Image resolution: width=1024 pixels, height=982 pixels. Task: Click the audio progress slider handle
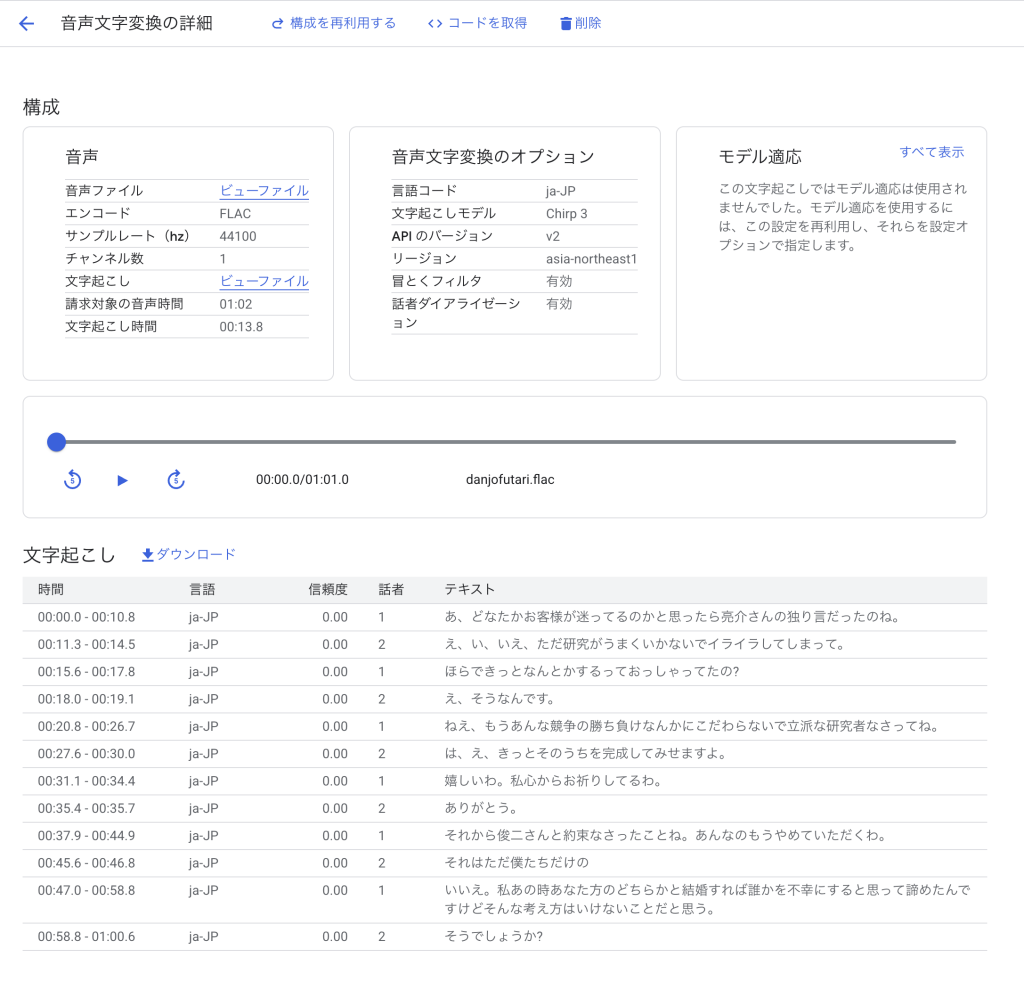click(x=57, y=442)
